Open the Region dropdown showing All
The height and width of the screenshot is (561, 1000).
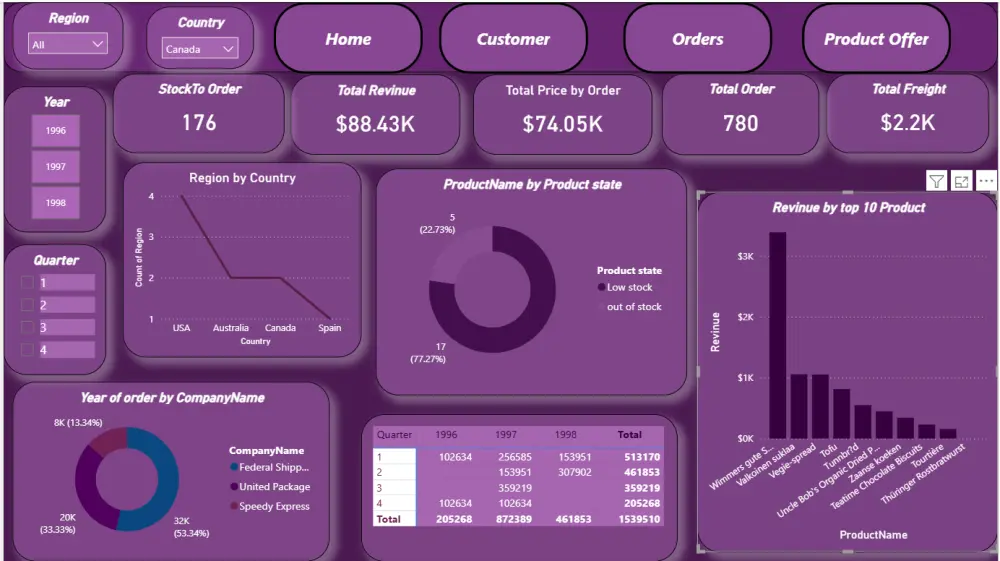(x=68, y=44)
